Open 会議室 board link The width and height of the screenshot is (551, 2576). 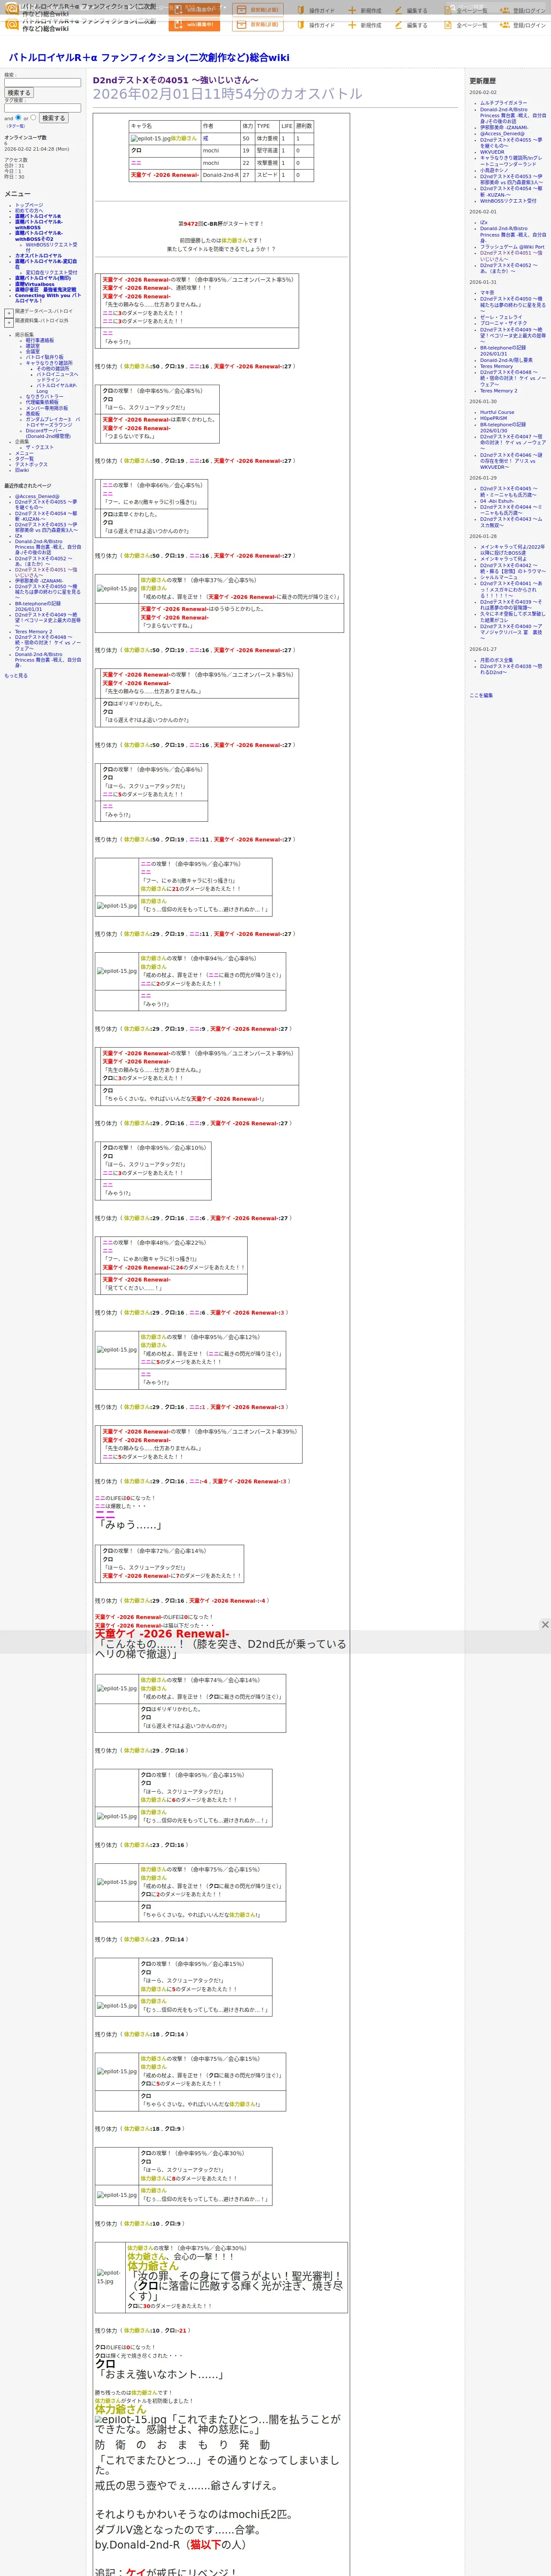pos(33,351)
